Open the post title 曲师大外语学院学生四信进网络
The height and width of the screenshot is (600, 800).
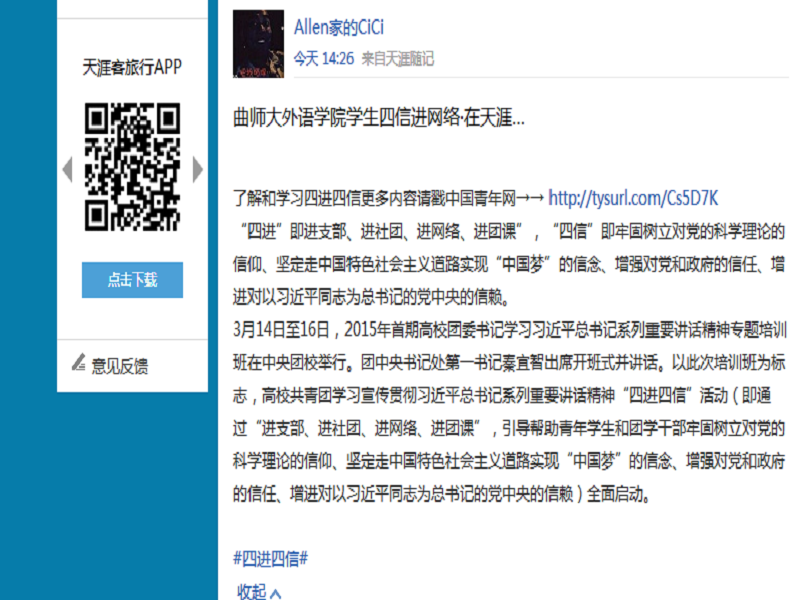click(x=379, y=118)
